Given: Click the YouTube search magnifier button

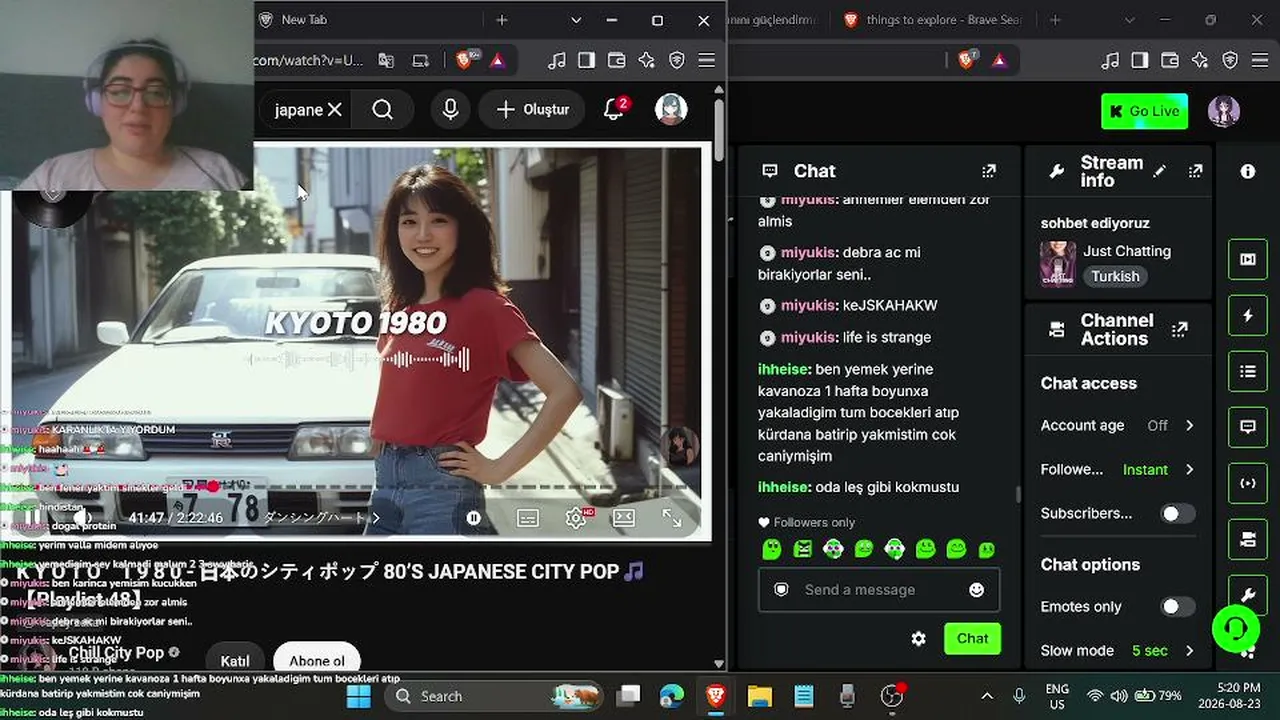Looking at the screenshot, I should pyautogui.click(x=383, y=110).
